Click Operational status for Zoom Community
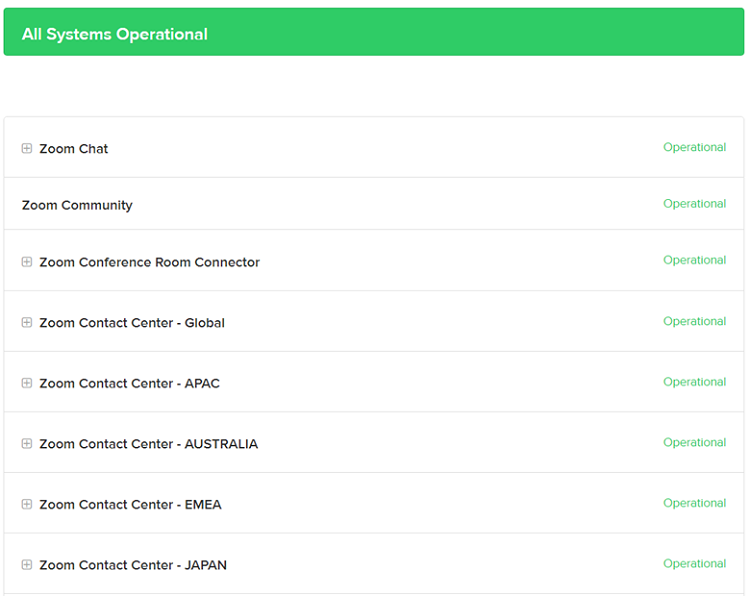This screenshot has height=596, width=750. pyautogui.click(x=694, y=204)
